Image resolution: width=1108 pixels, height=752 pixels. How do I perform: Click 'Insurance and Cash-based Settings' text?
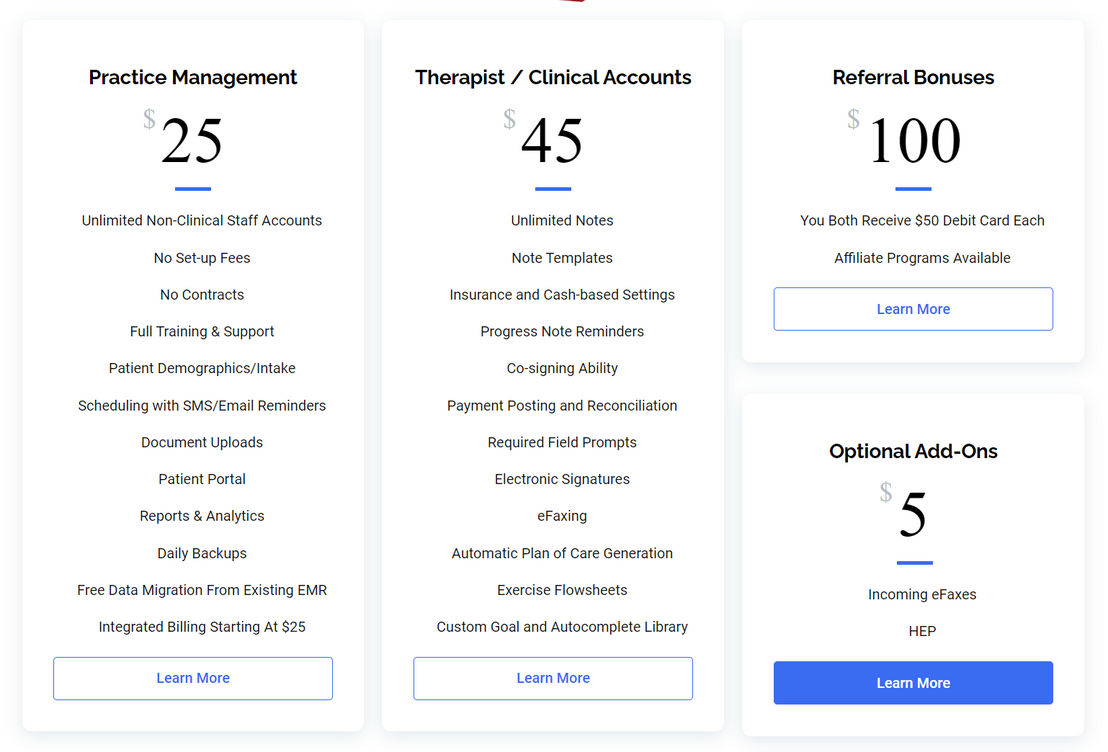coord(562,295)
